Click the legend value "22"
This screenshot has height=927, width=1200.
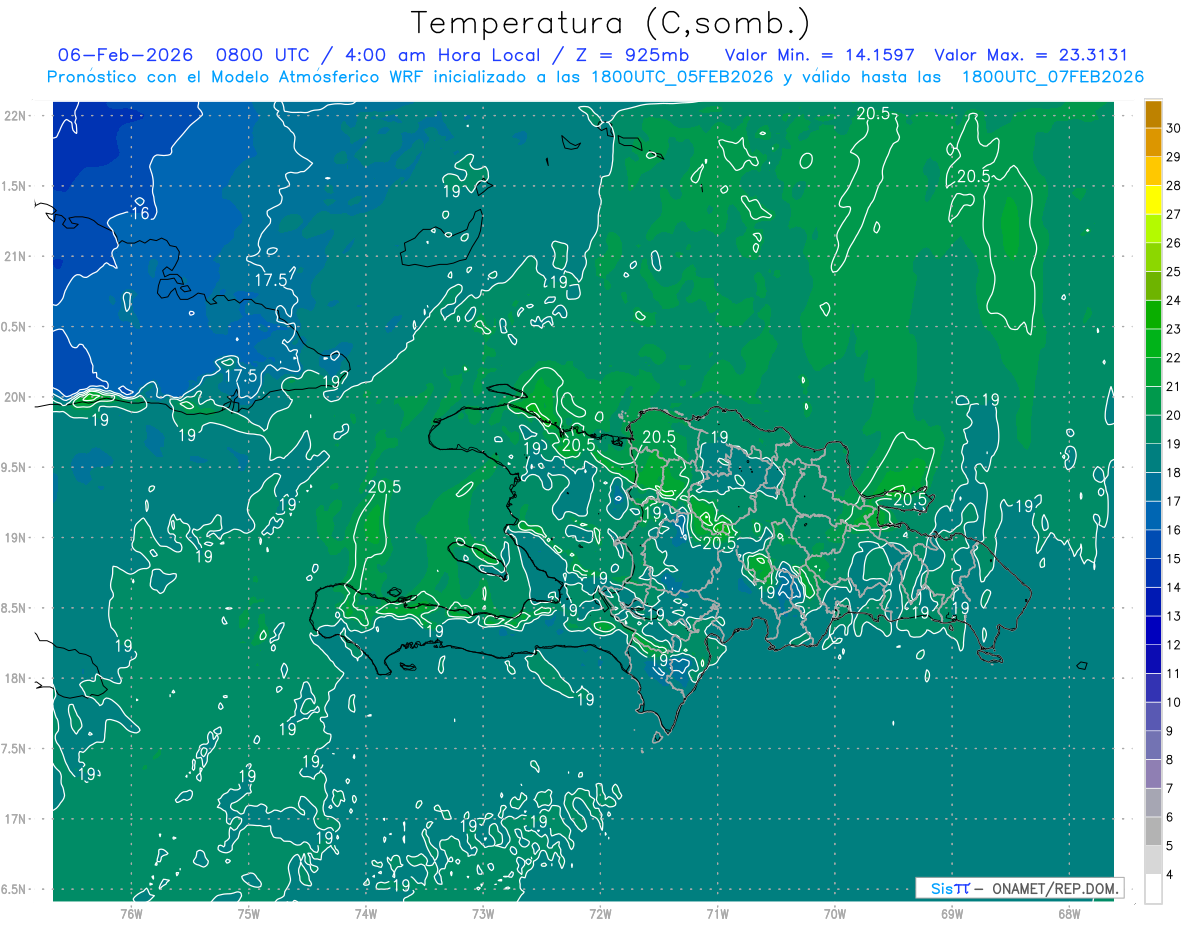tap(1173, 358)
